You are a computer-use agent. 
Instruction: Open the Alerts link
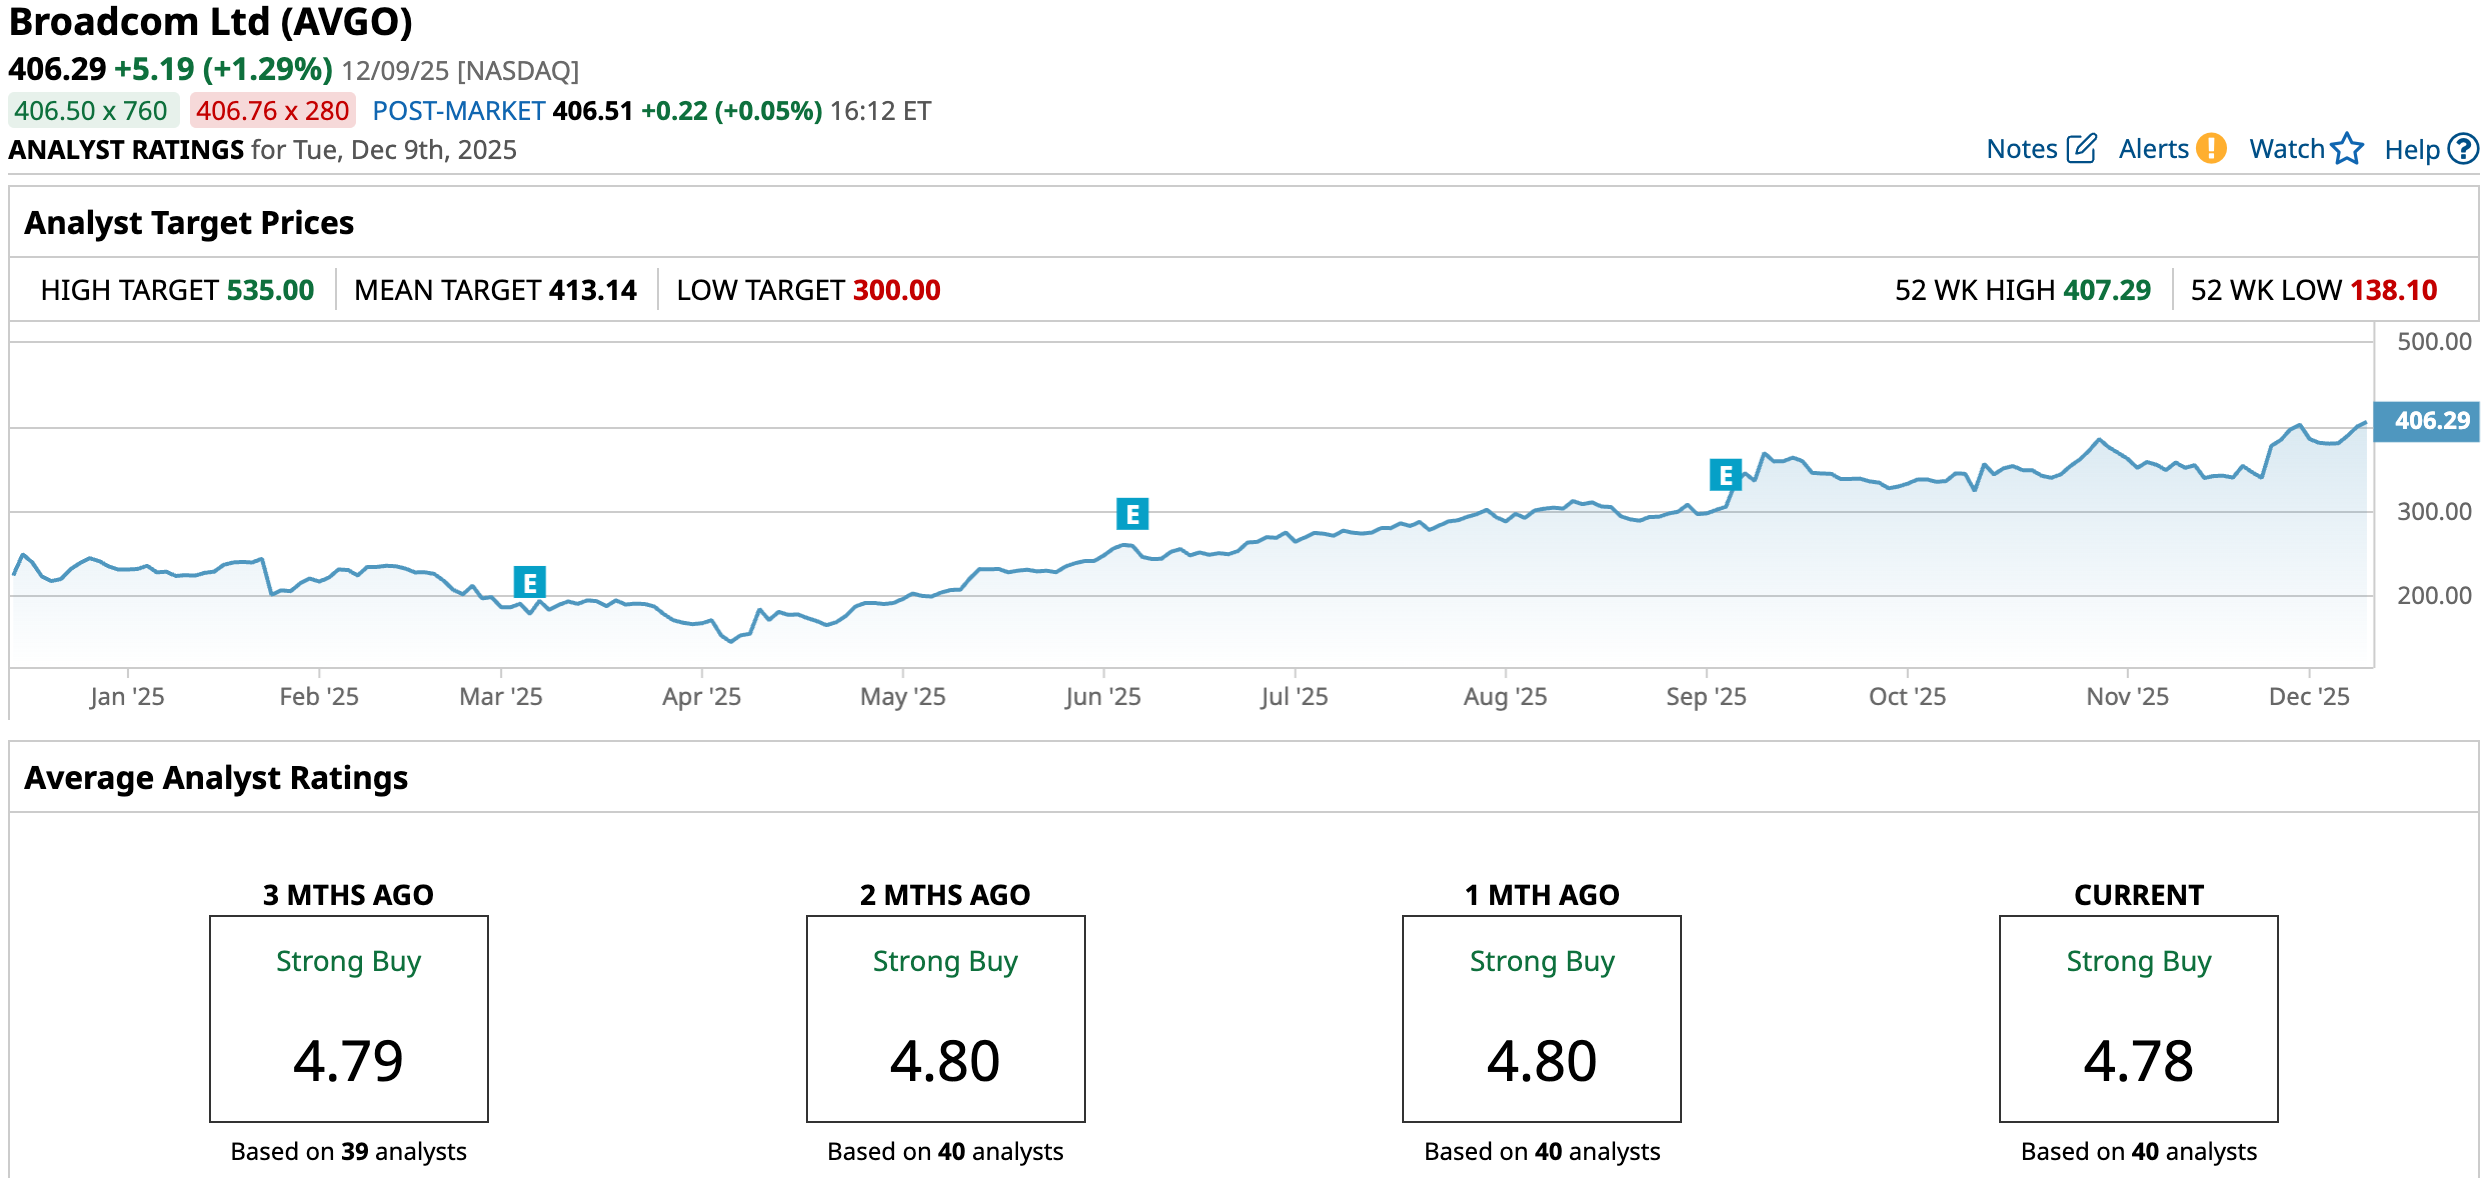2153,149
